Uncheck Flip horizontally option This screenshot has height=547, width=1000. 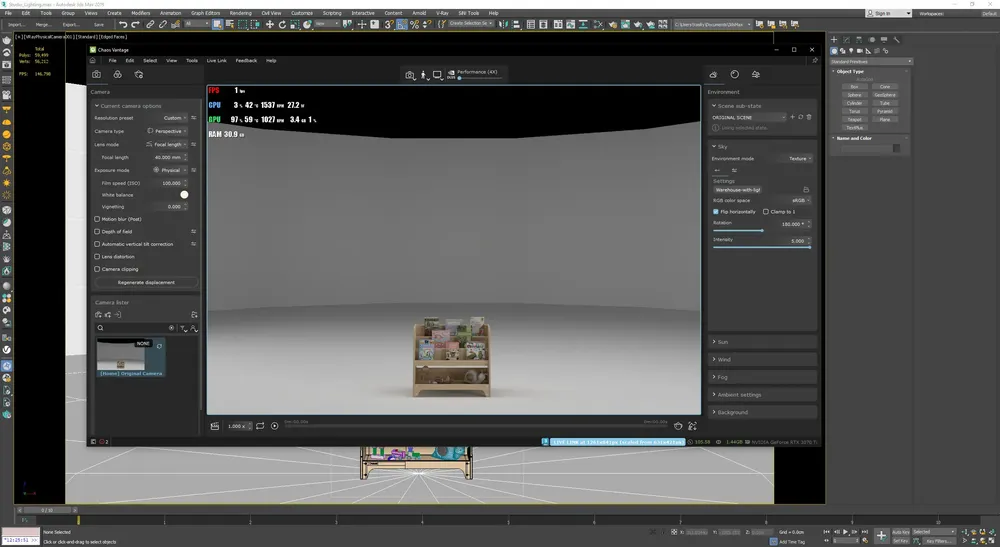716,212
